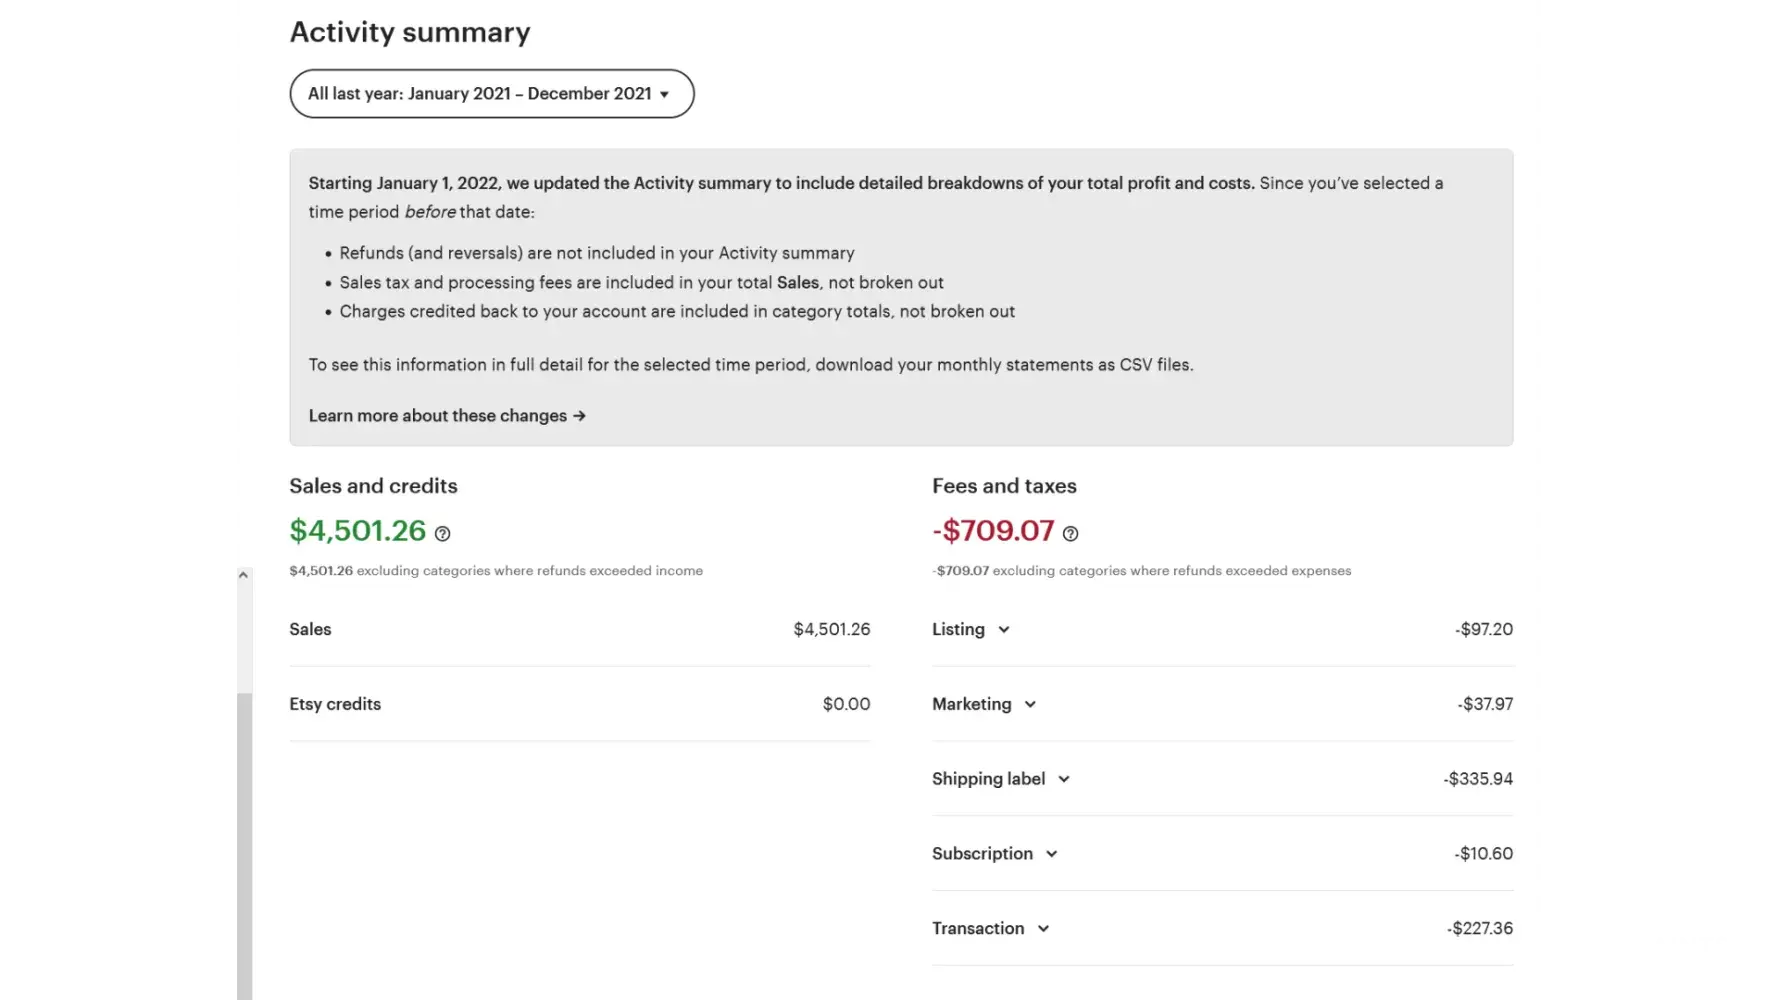Expand the Subscription fees chevron
Screen dimensions: 1778x1000
point(1051,854)
